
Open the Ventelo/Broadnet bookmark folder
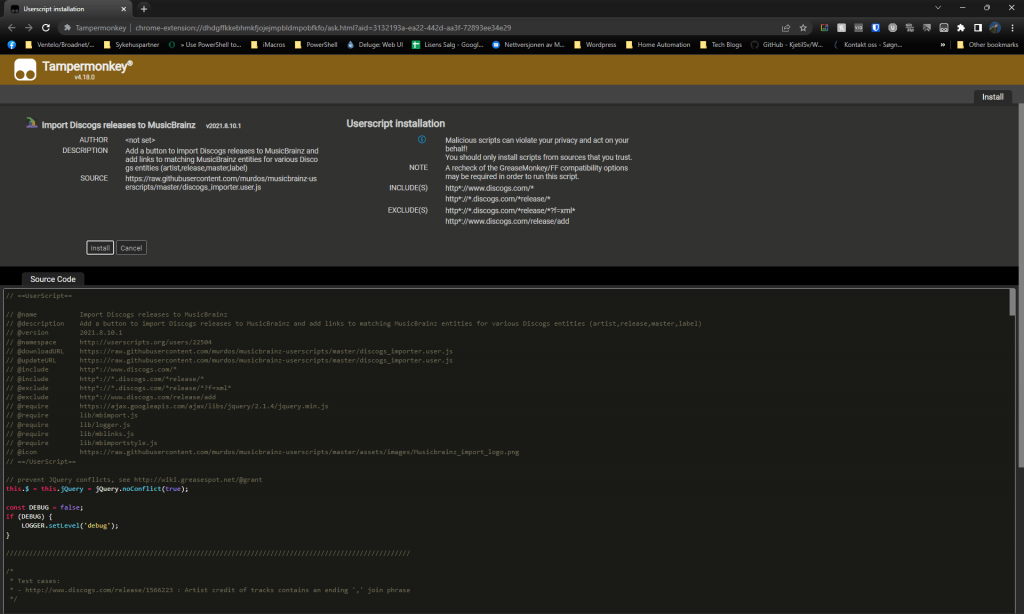(x=59, y=45)
